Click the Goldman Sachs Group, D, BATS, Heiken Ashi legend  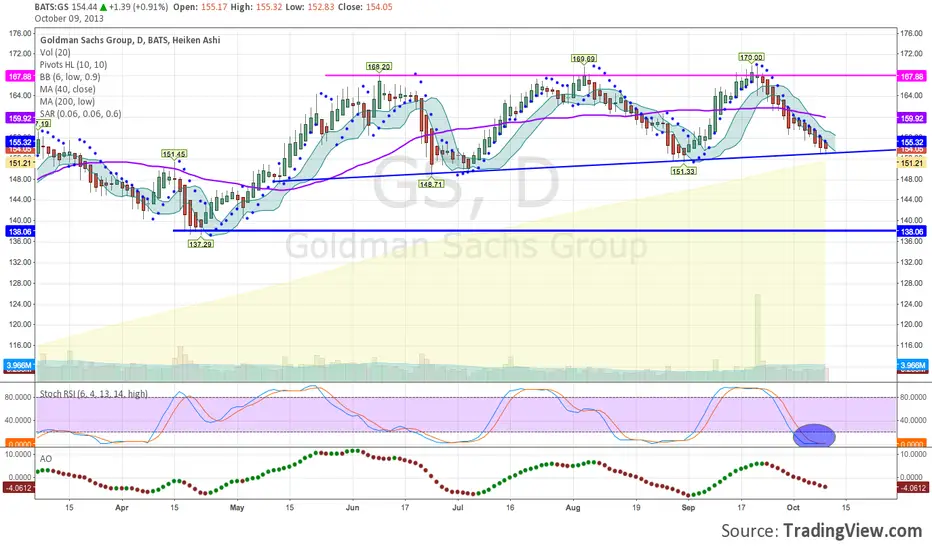click(130, 40)
